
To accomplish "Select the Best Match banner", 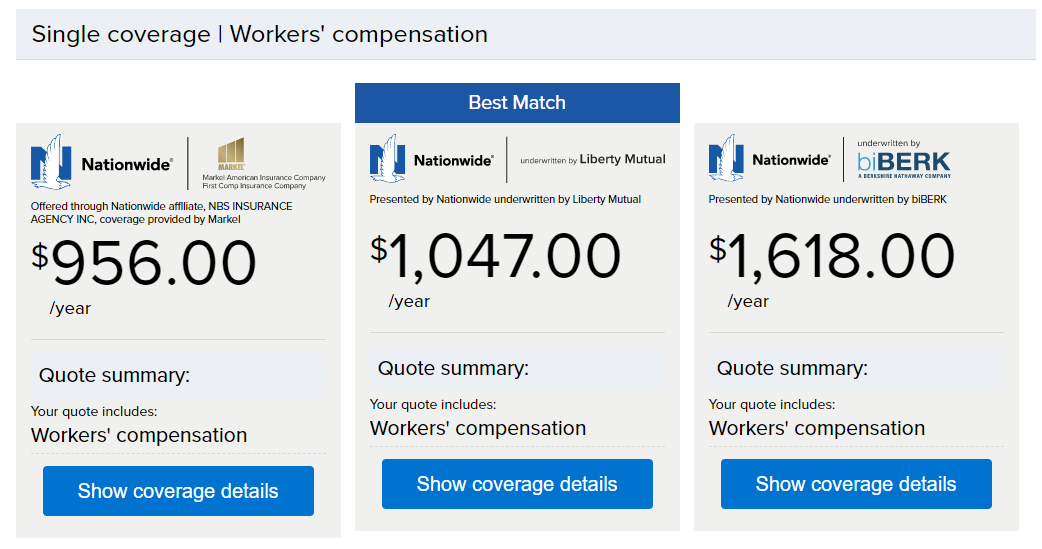I will [517, 103].
